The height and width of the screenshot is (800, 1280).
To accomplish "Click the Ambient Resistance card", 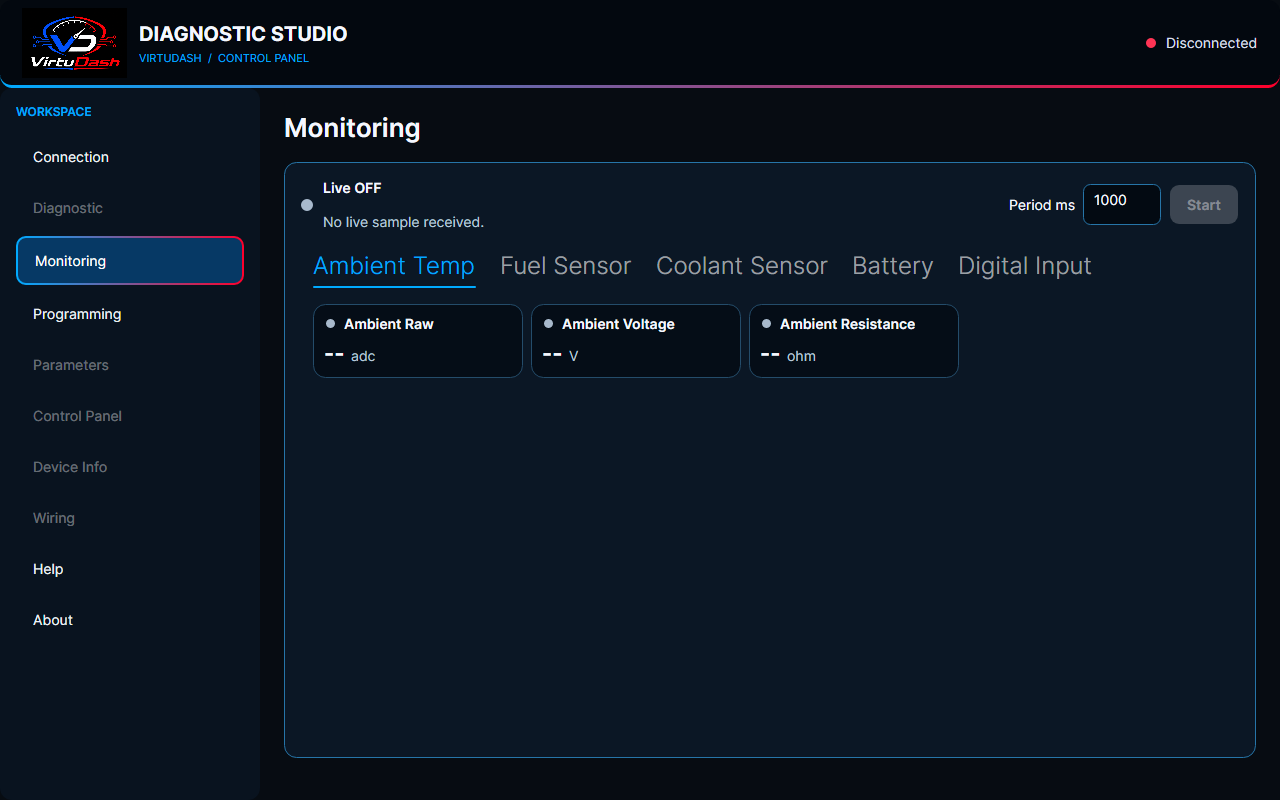I will 854,341.
